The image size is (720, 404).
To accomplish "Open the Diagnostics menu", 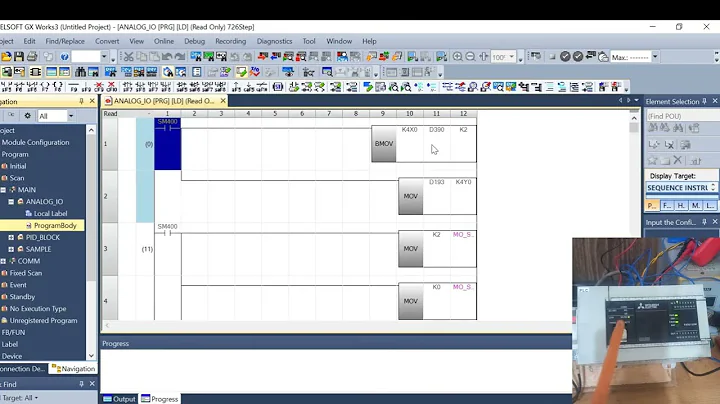I will point(275,41).
